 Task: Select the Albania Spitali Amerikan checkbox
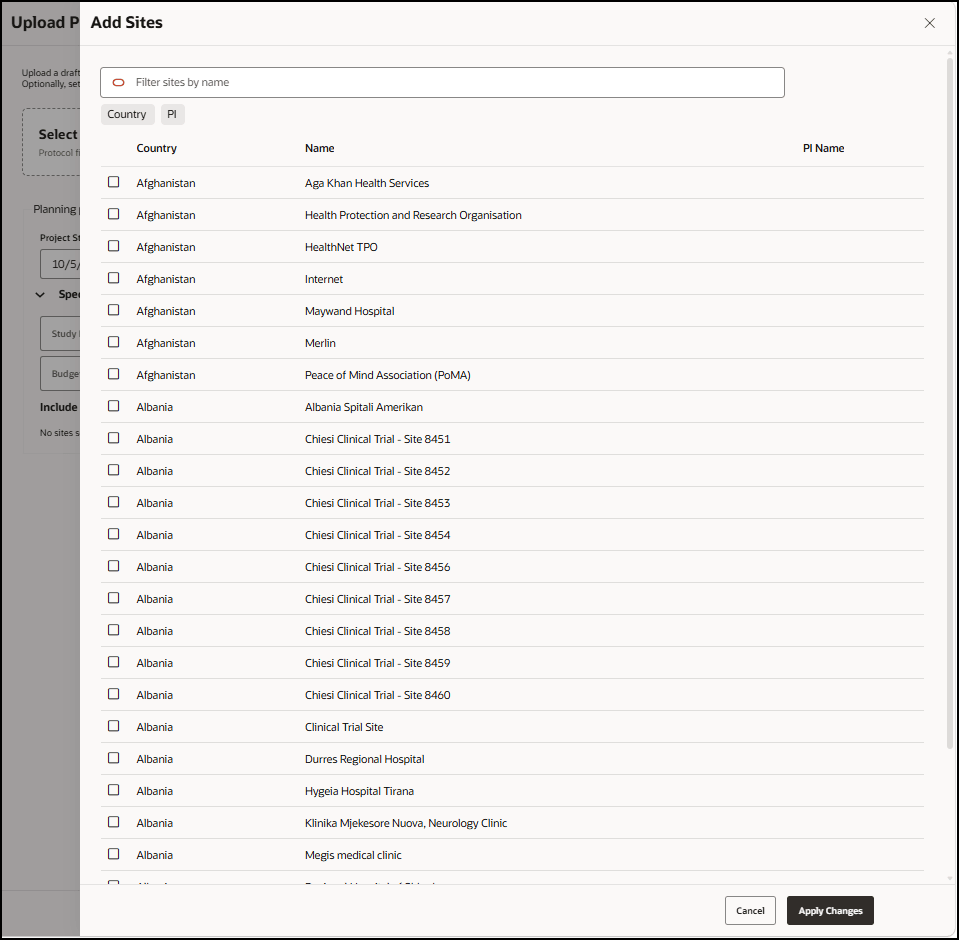[x=114, y=406]
